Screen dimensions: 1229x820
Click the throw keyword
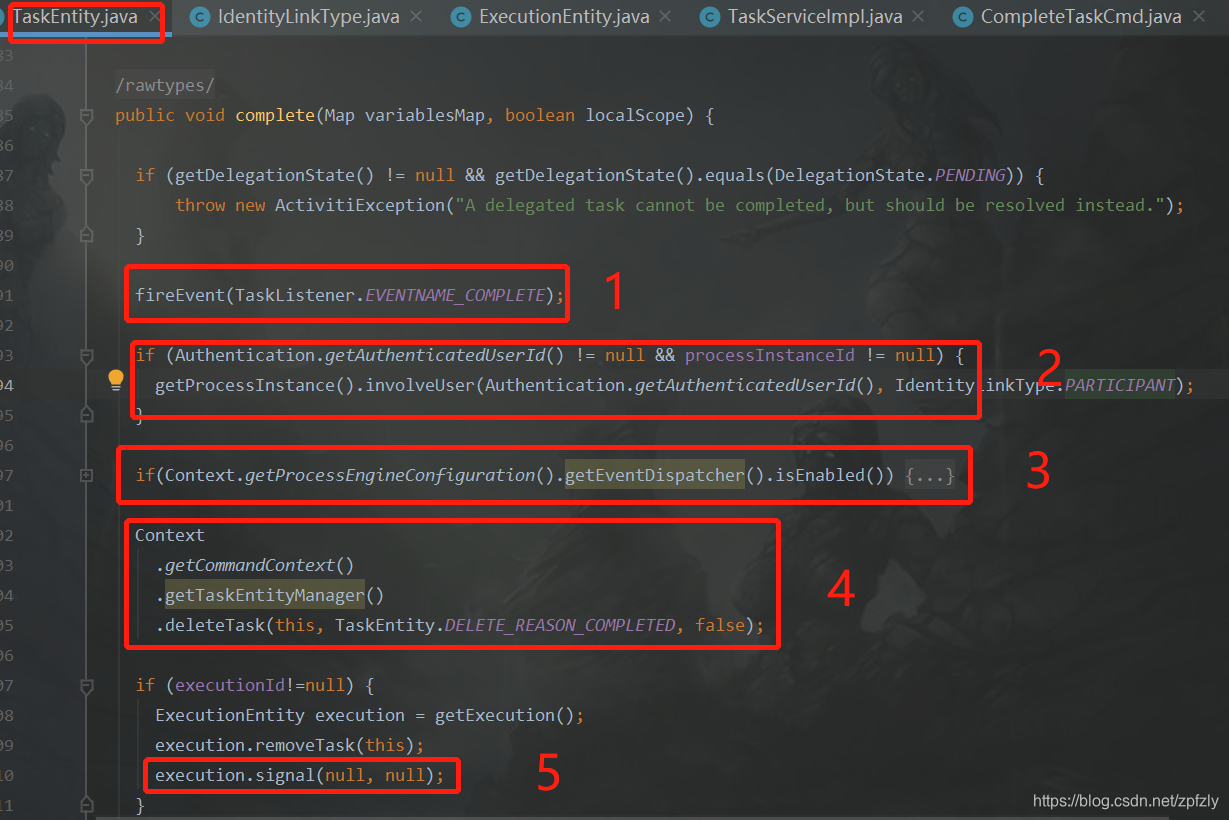point(200,205)
